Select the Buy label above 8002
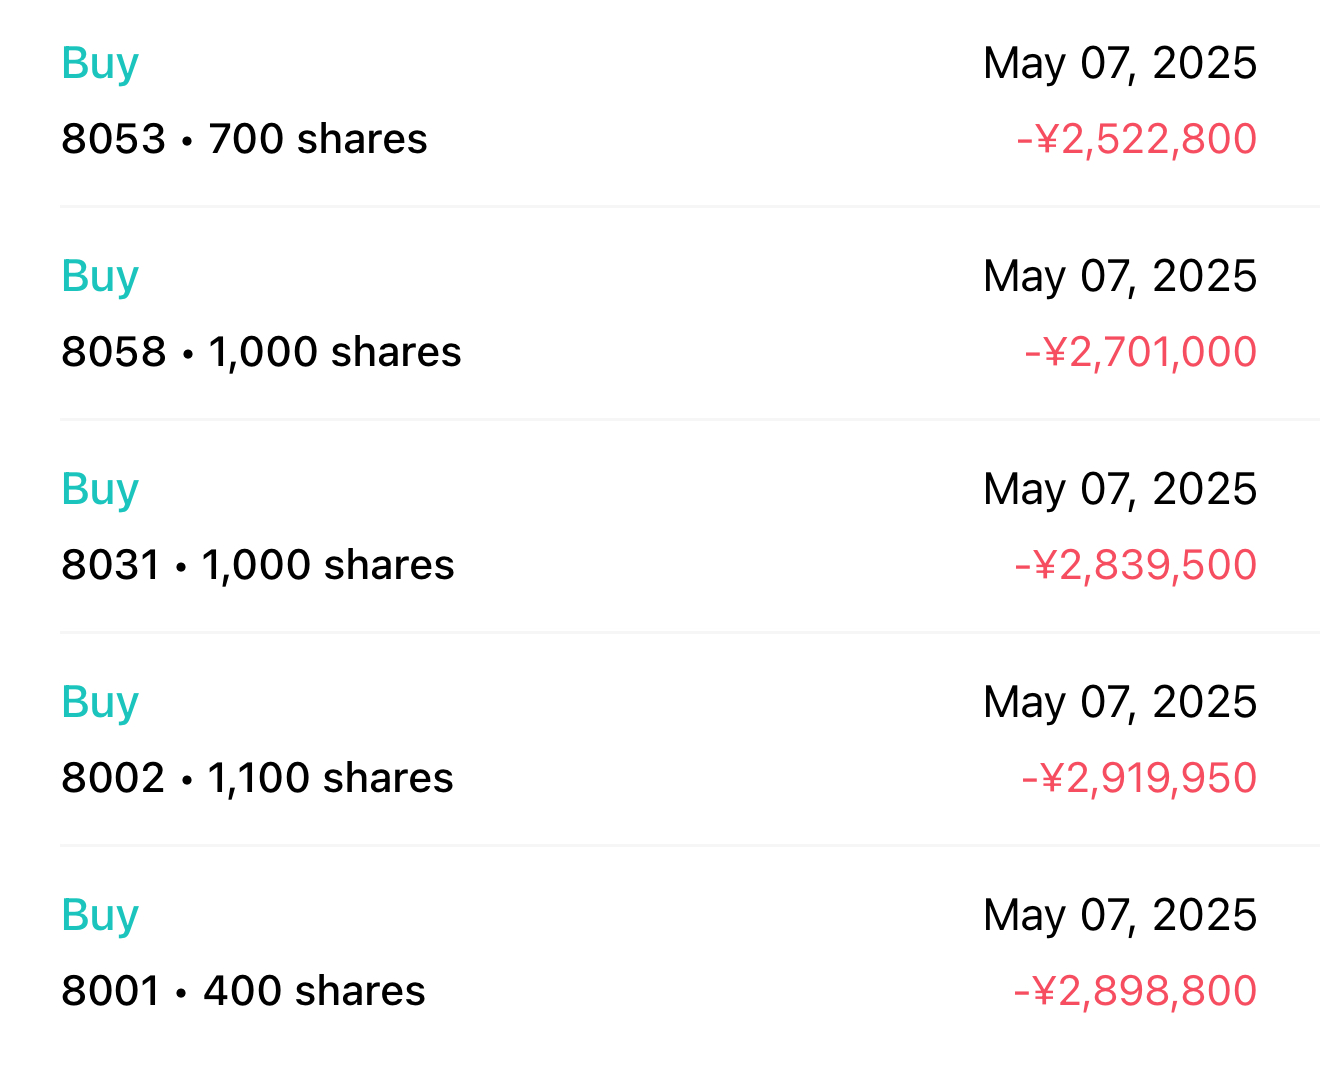The image size is (1320, 1069). (x=100, y=703)
